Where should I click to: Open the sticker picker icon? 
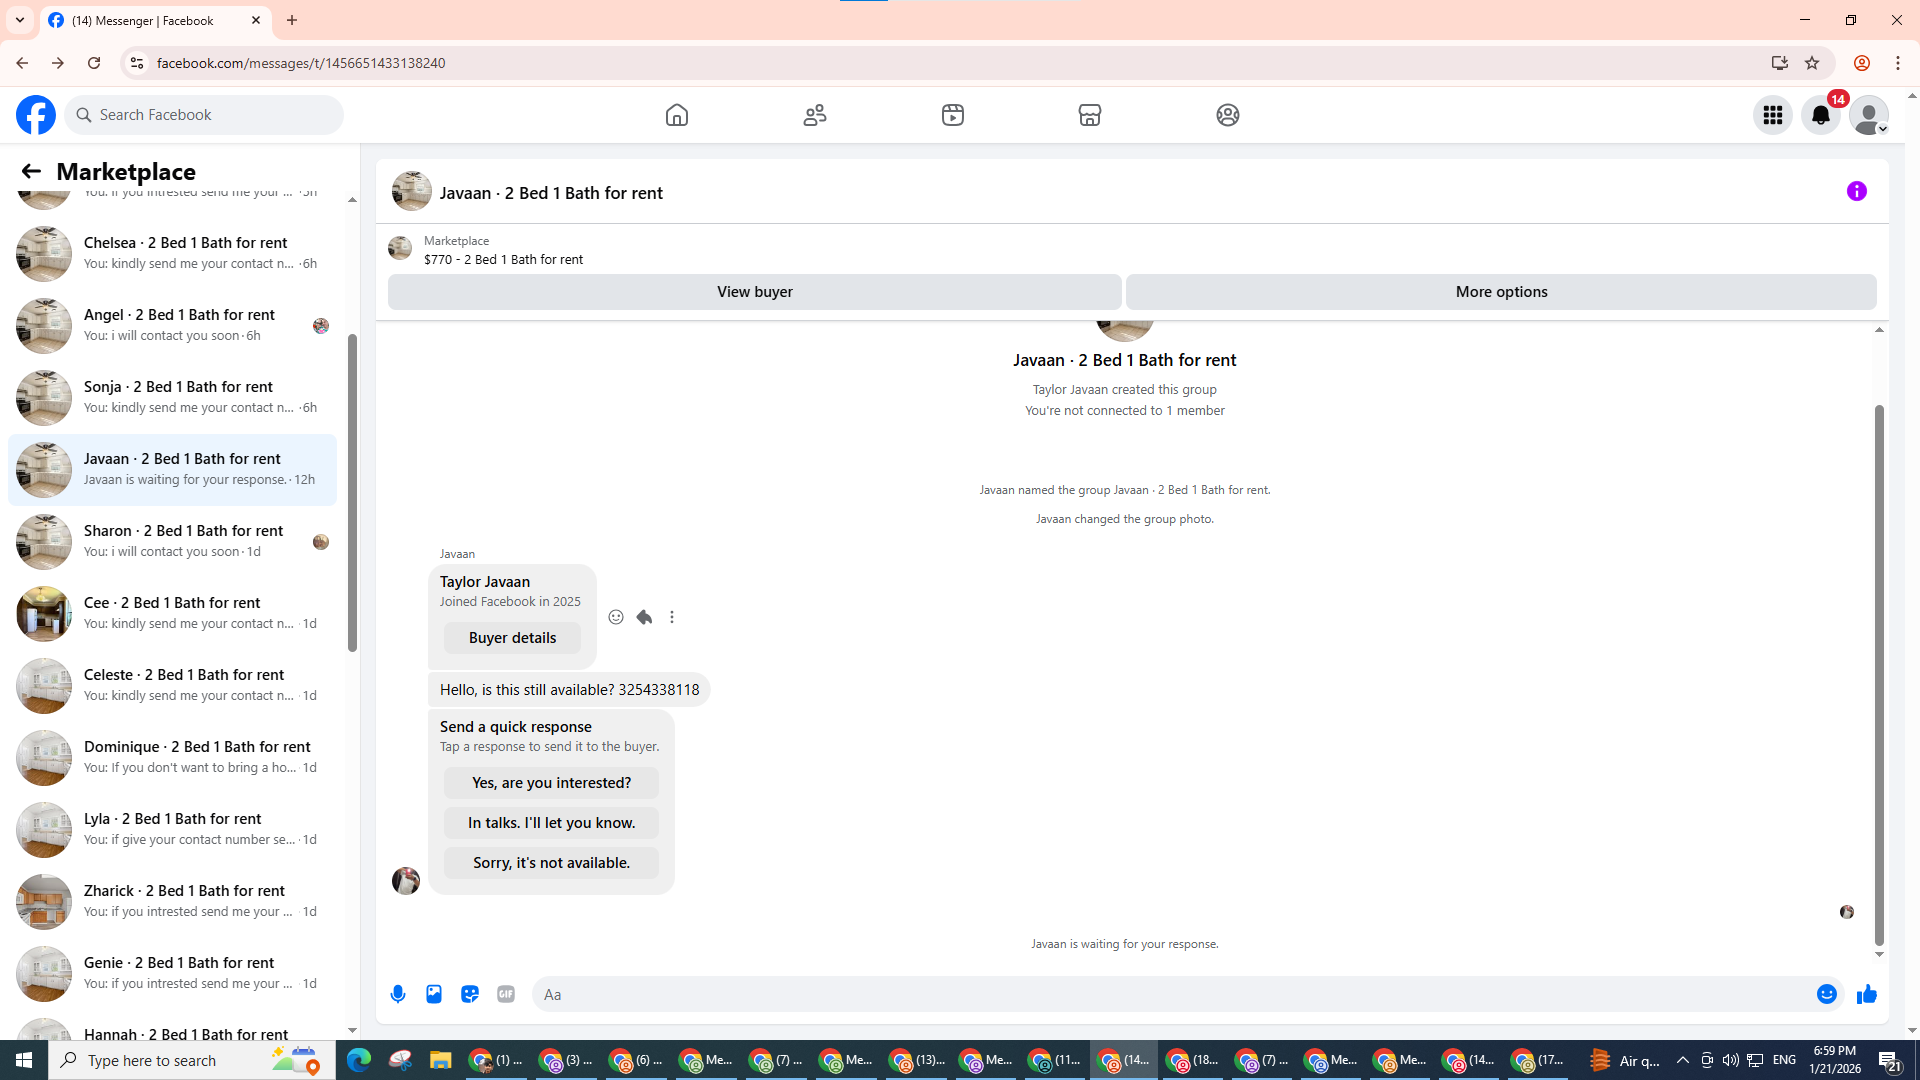pyautogui.click(x=470, y=994)
